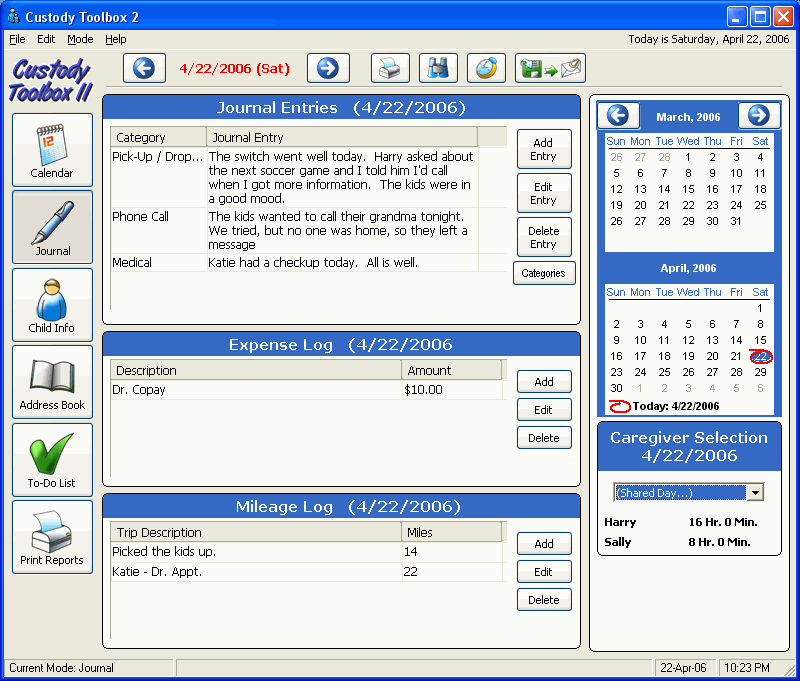Click the stopwatch toolbar icon
The height and width of the screenshot is (681, 800).
point(486,68)
